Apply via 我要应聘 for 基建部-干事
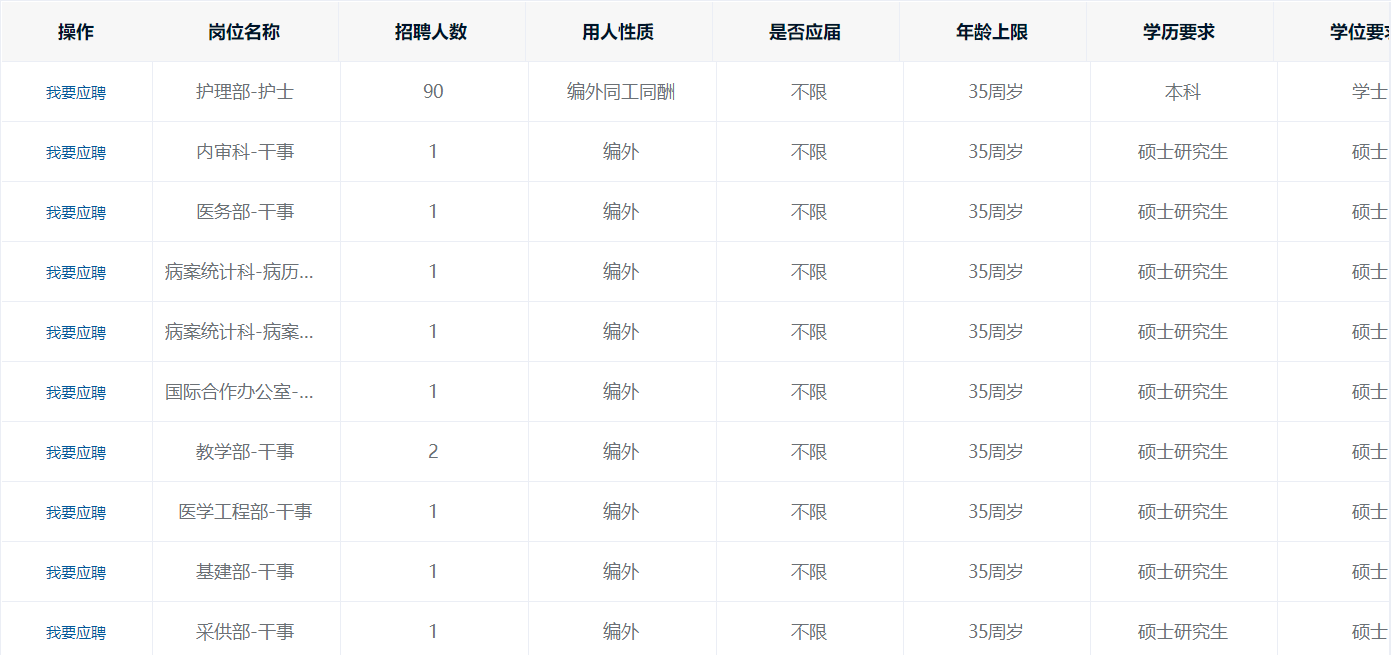The image size is (1396, 655). click(x=76, y=572)
